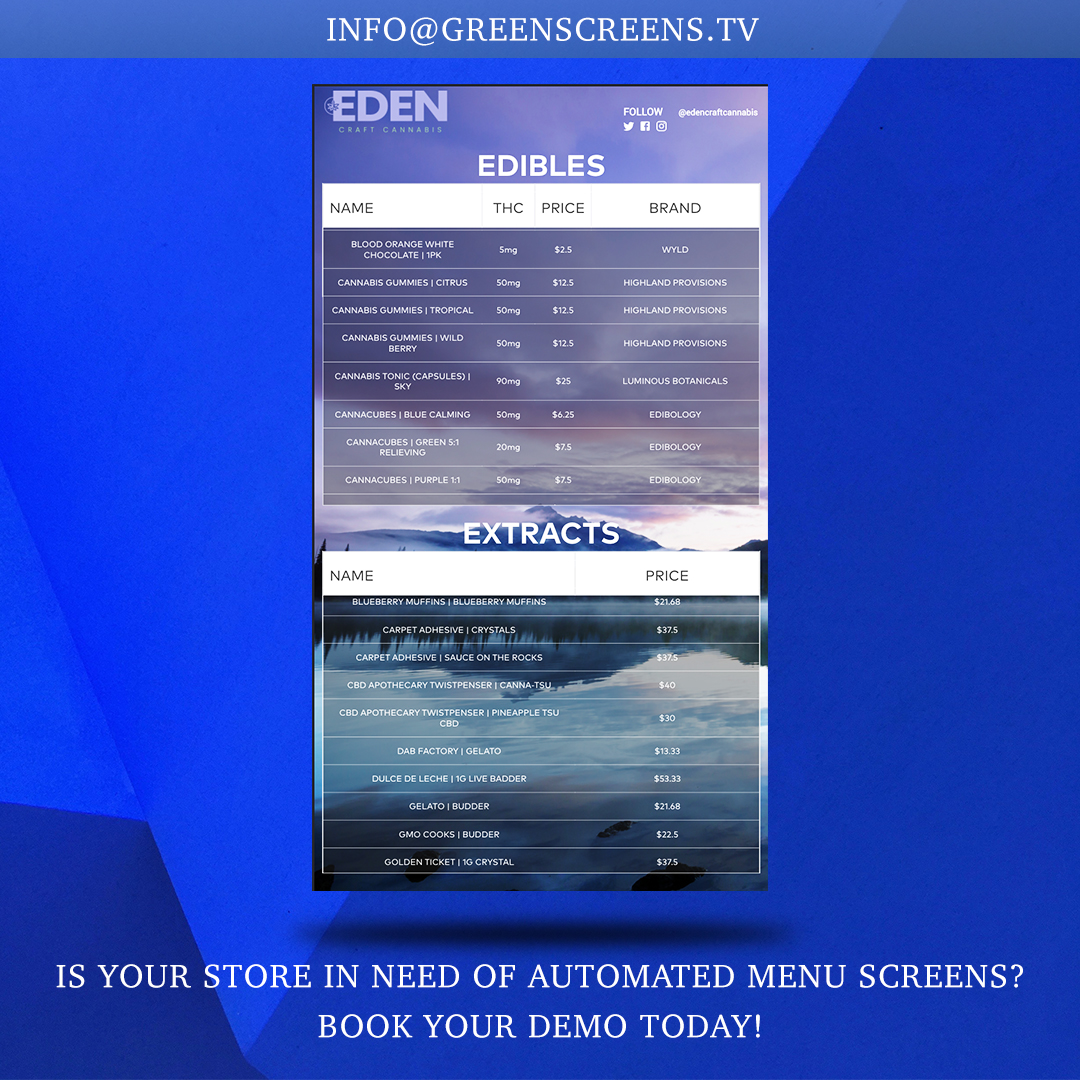
Task: Click the $30 price cell
Action: click(x=667, y=718)
